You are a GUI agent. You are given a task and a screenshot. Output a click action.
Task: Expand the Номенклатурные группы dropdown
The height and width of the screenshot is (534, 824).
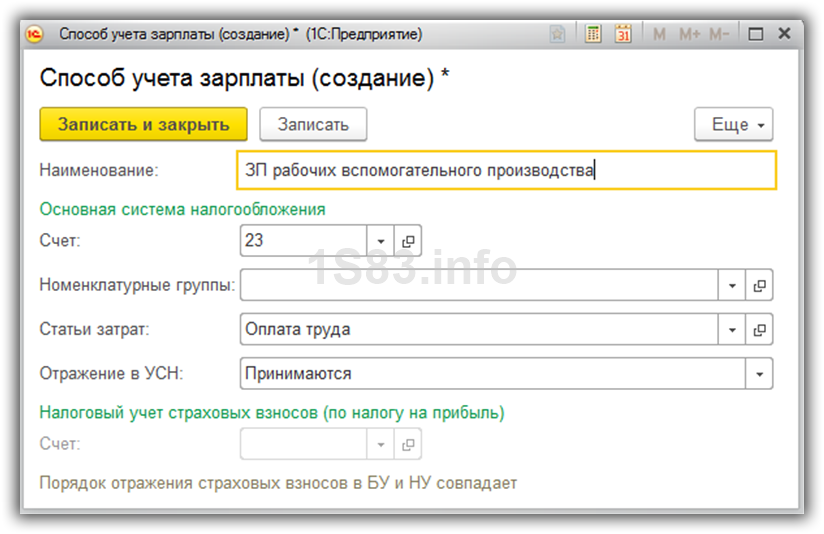[x=732, y=286]
